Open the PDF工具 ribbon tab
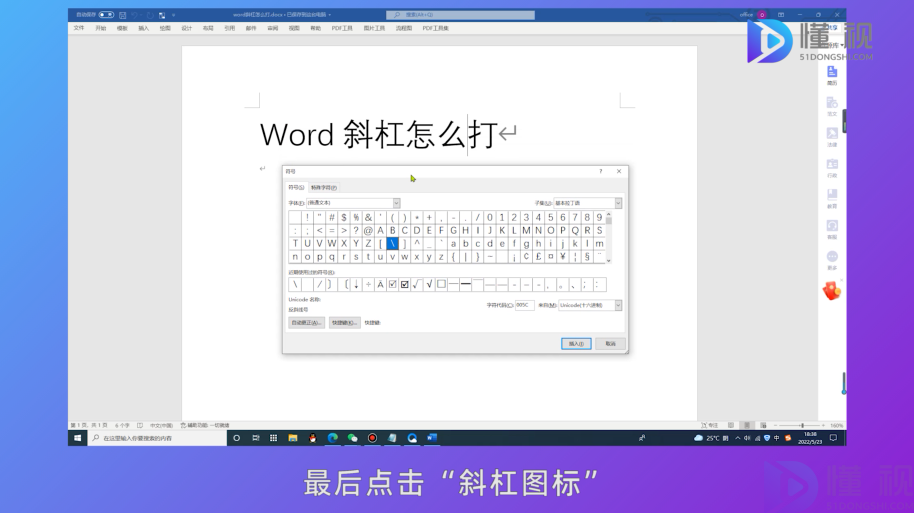Screen dimensions: 914x513 point(342,28)
